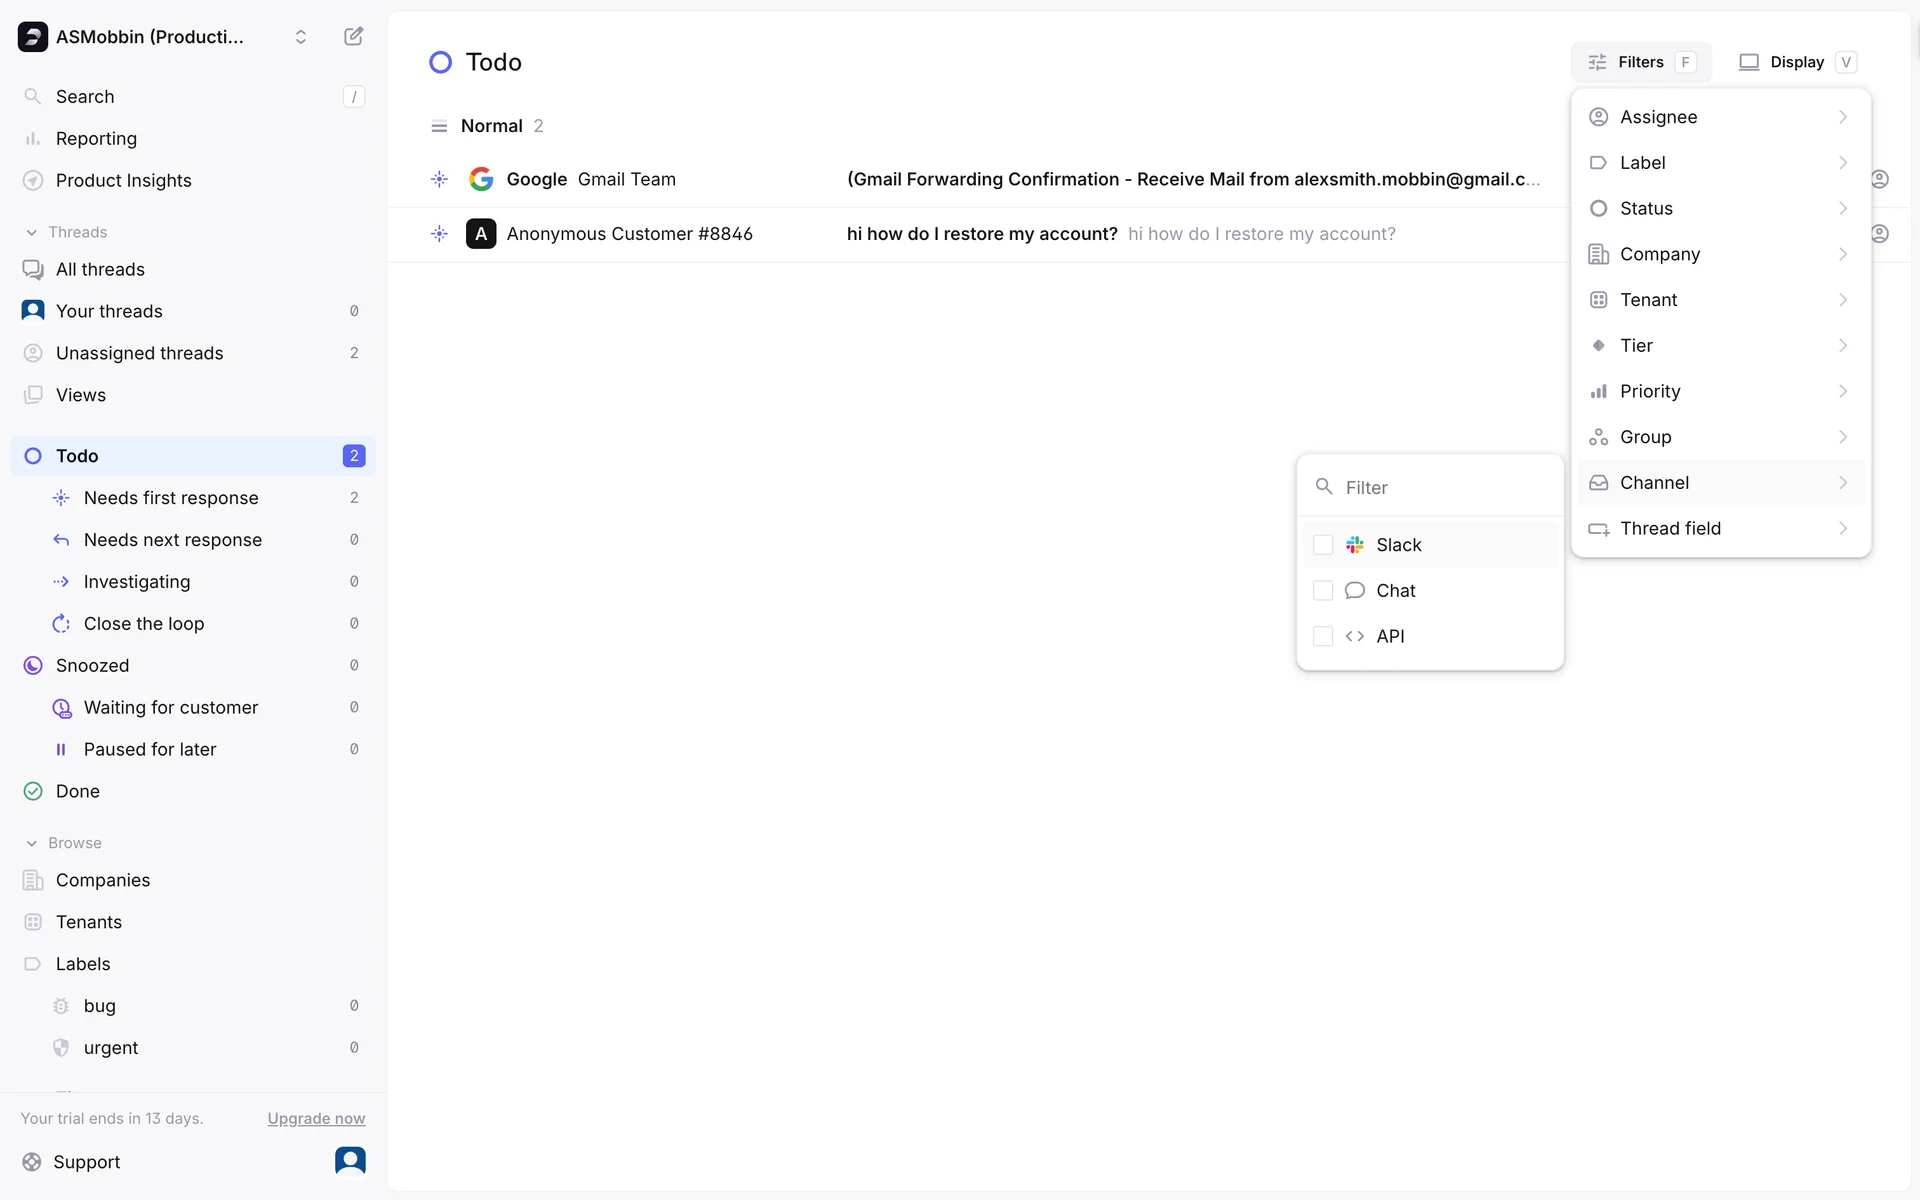
Task: Open the Display options button
Action: [x=1797, y=62]
